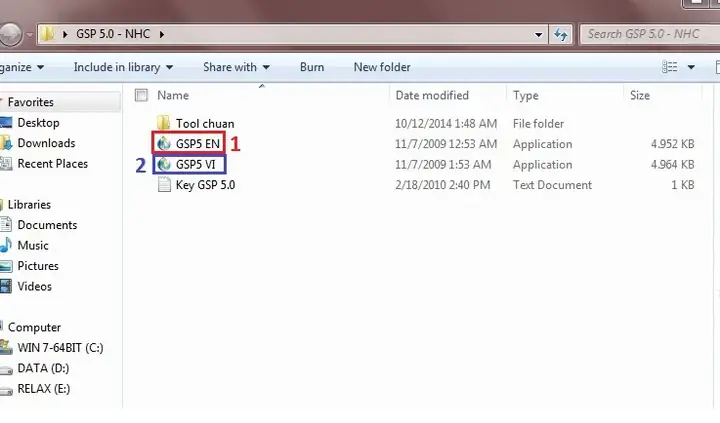Click date 2/18/2010 2:40 PM
720x423 pixels.
443,185
